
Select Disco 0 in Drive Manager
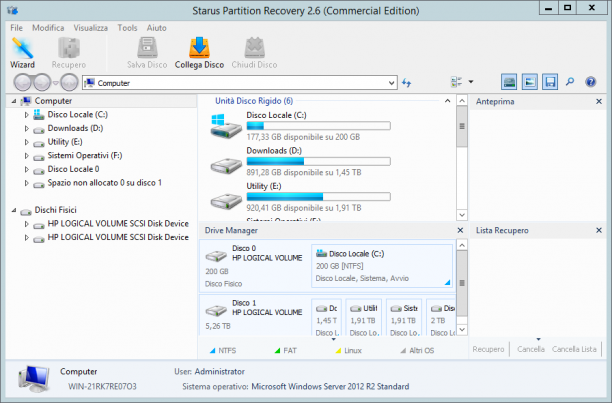click(254, 266)
